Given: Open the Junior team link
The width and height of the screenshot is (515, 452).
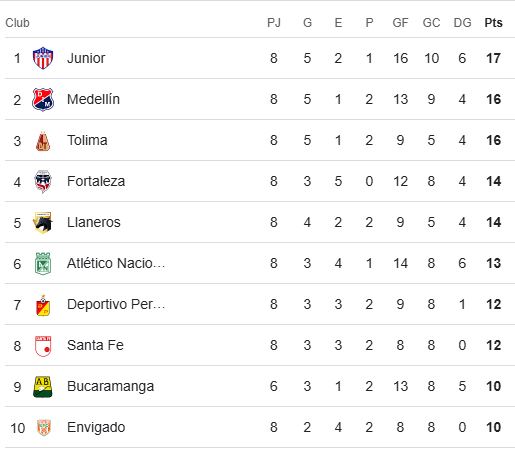Looking at the screenshot, I should [86, 58].
